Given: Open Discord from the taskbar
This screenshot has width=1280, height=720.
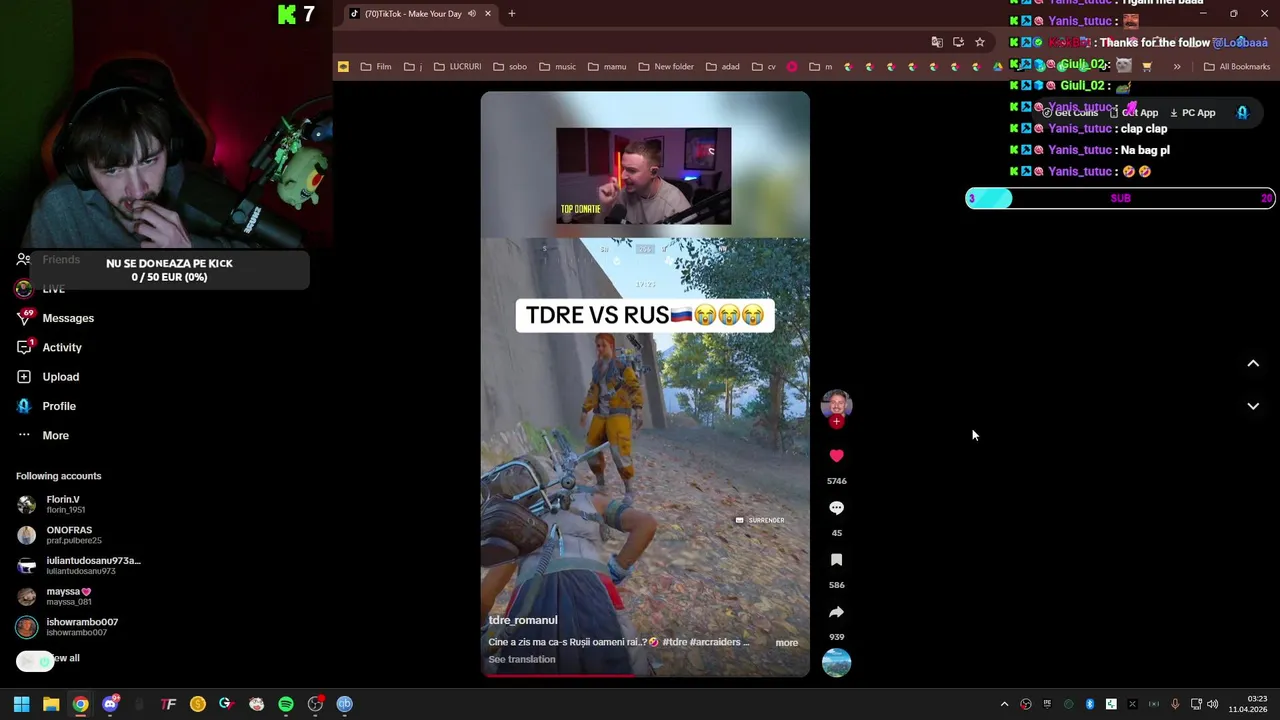Looking at the screenshot, I should click(x=110, y=704).
